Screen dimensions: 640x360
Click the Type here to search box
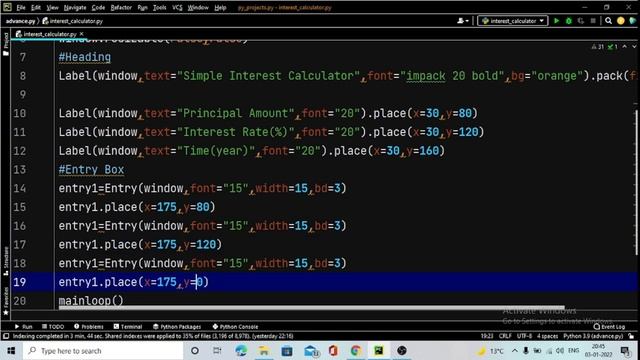pos(103,351)
